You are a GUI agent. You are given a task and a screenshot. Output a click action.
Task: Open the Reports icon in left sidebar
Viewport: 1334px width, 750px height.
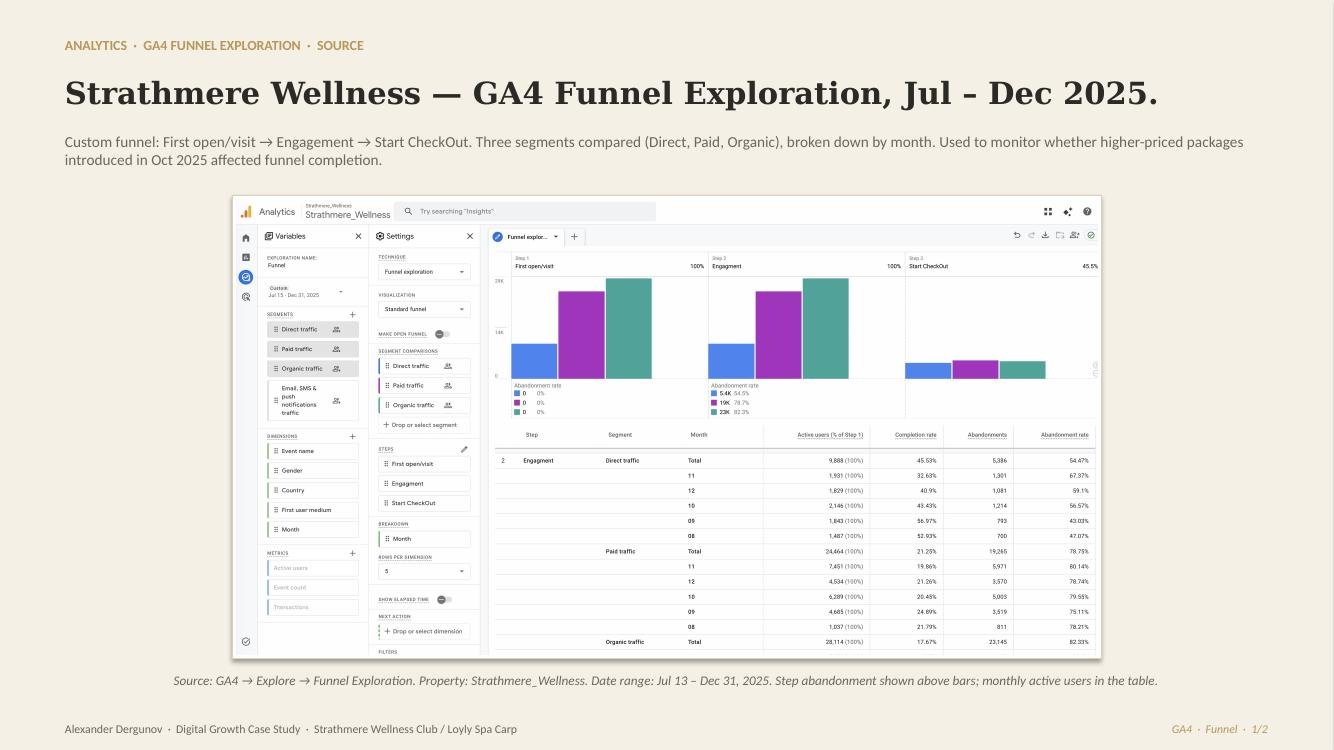(246, 257)
